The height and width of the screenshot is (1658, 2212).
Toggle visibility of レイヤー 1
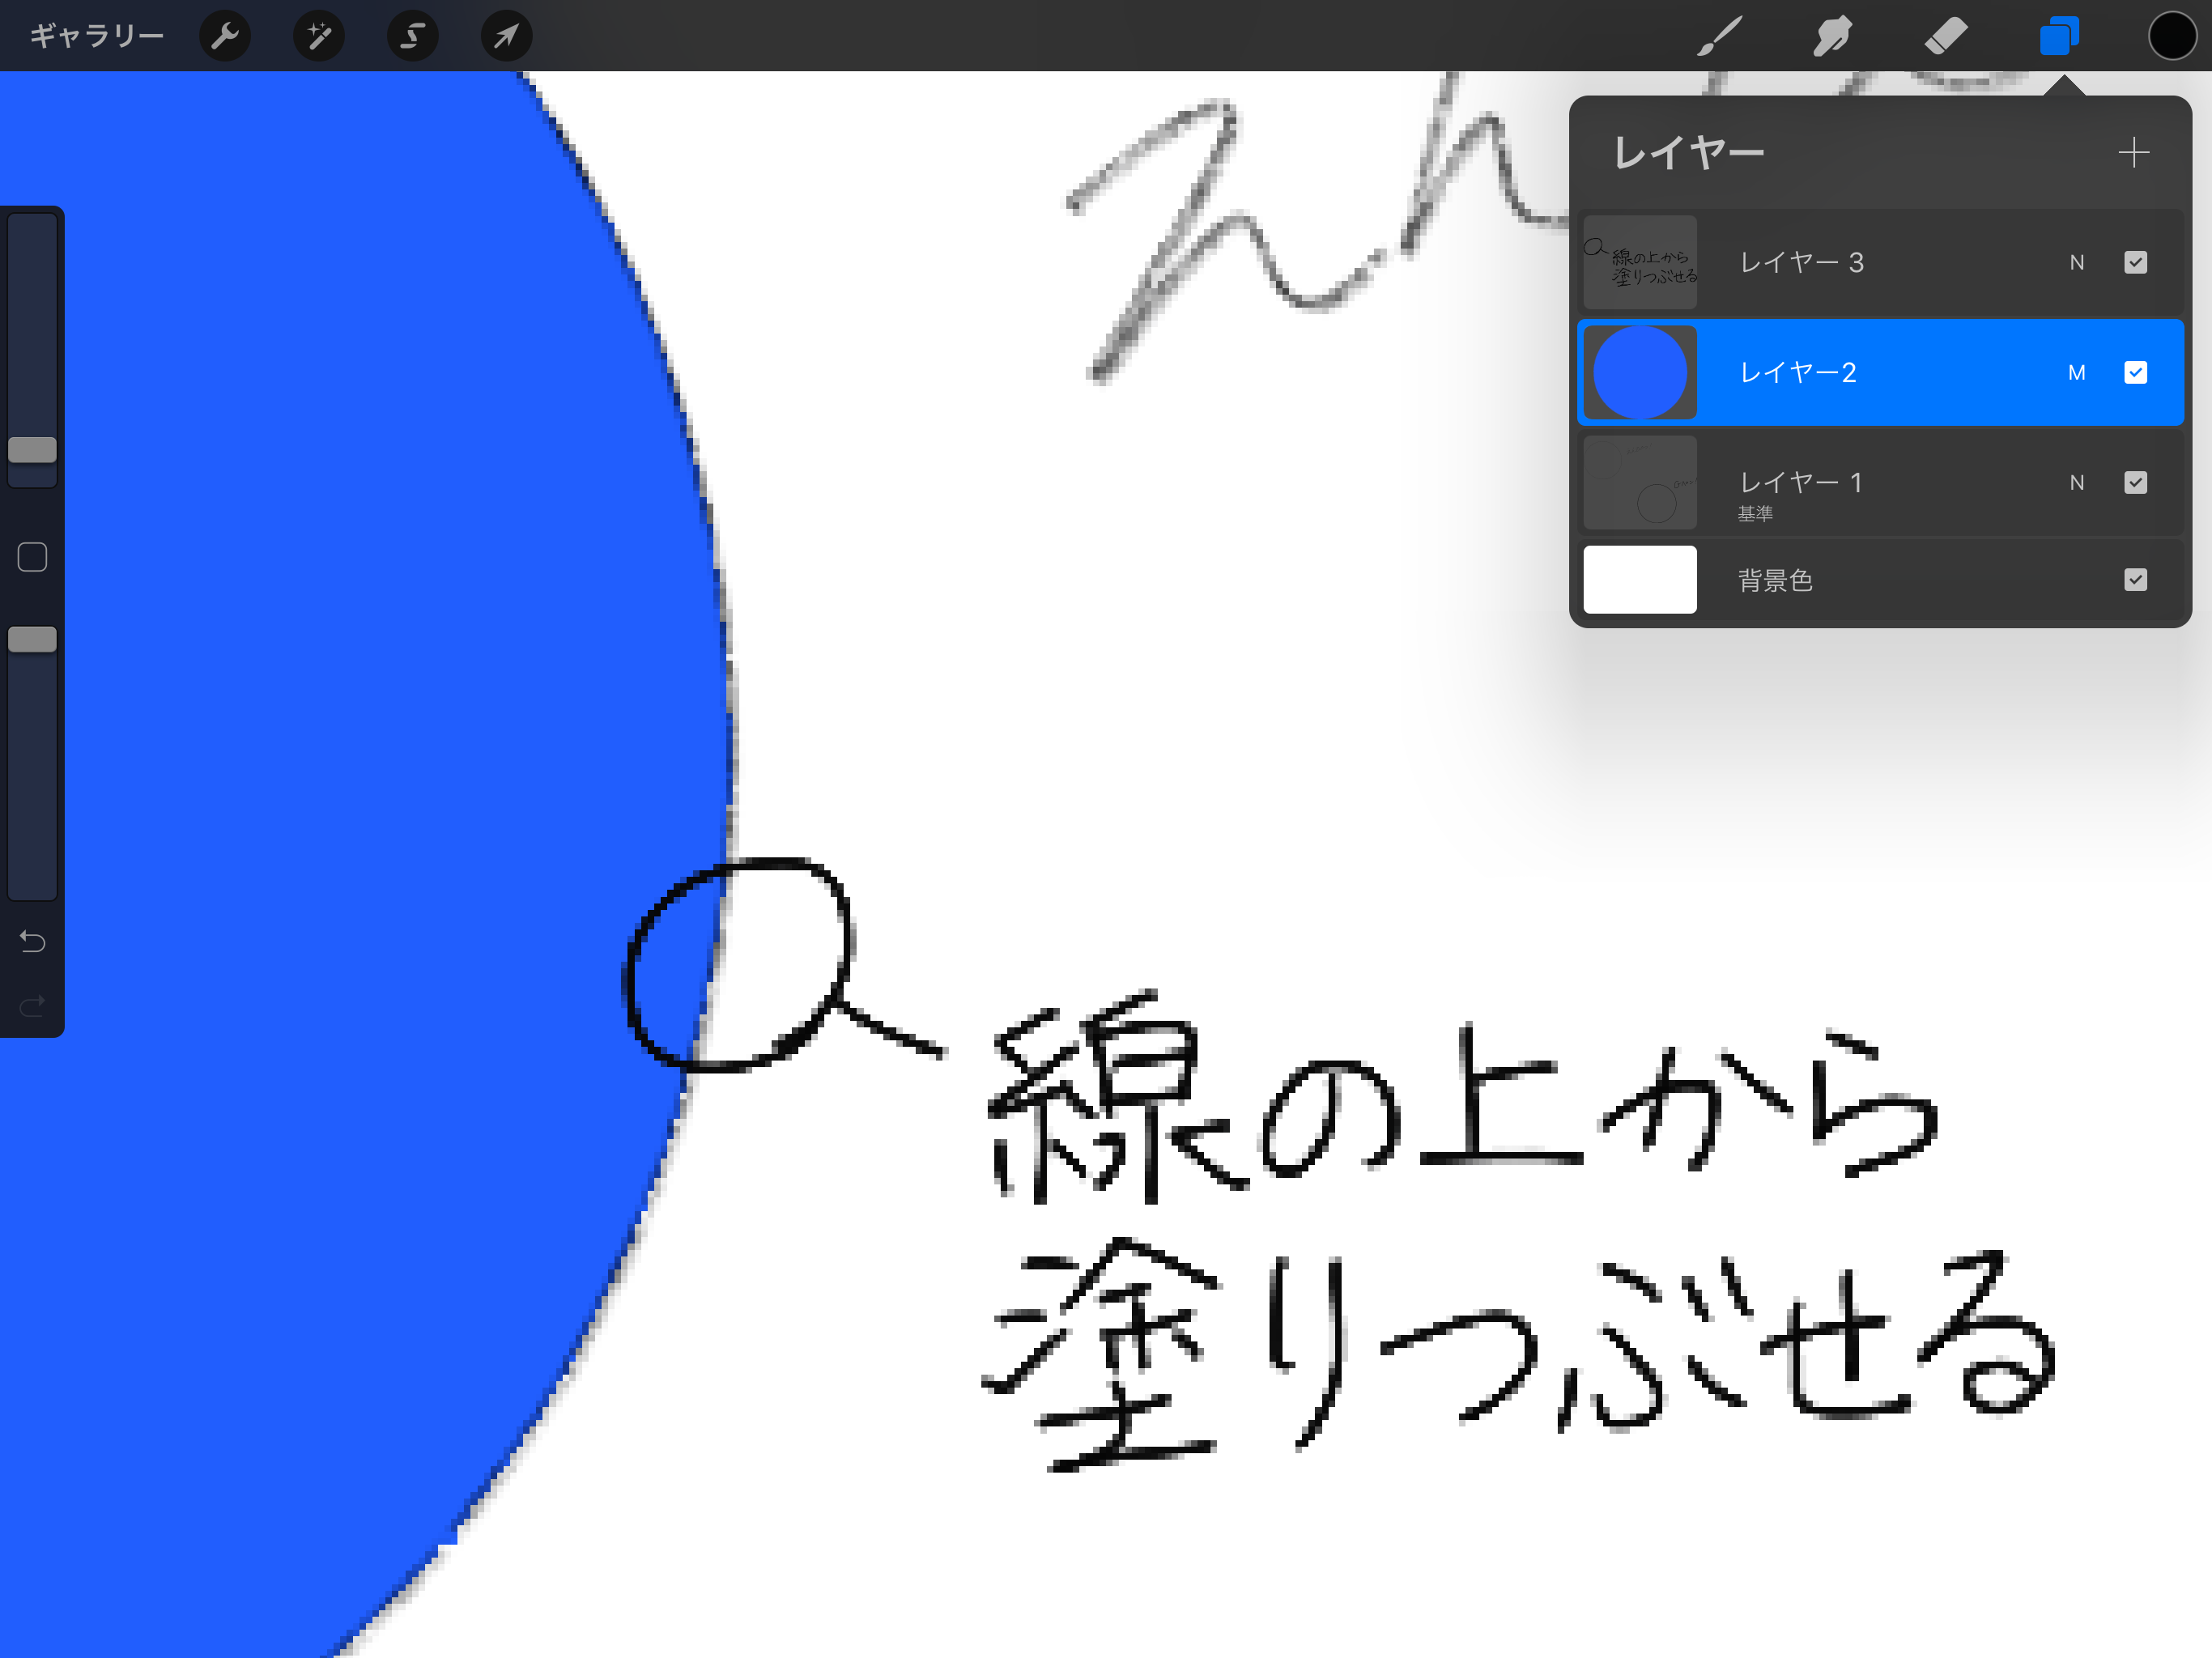click(2135, 483)
